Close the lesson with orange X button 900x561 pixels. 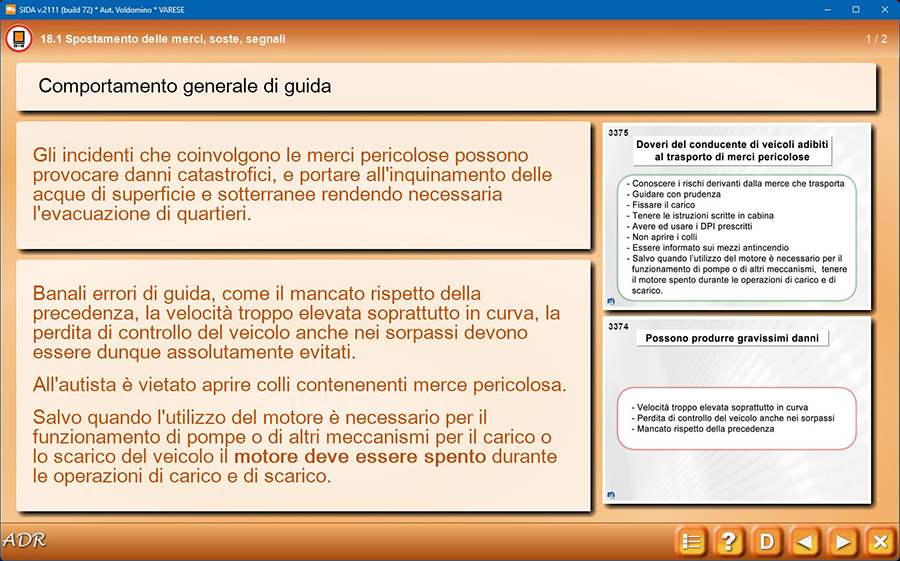880,541
